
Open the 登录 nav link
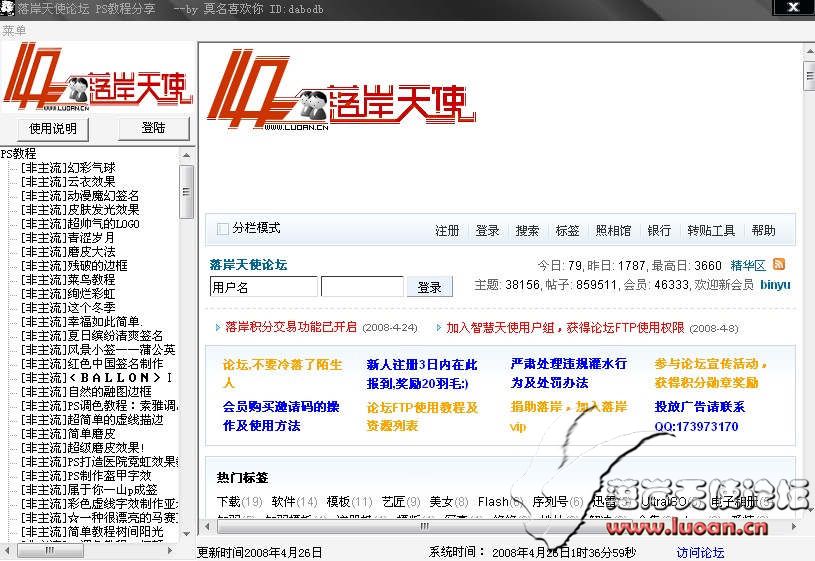point(487,230)
